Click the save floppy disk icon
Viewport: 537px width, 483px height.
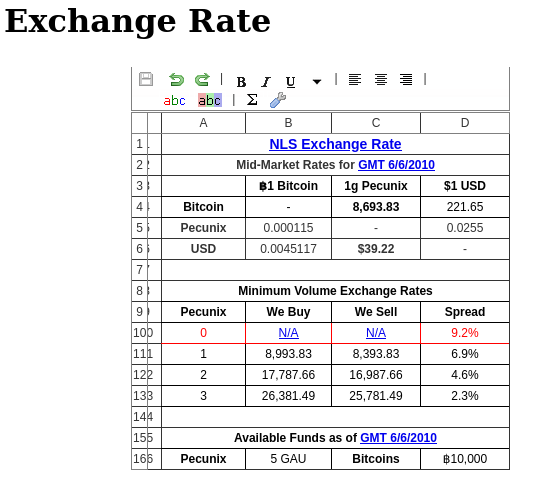[146, 79]
